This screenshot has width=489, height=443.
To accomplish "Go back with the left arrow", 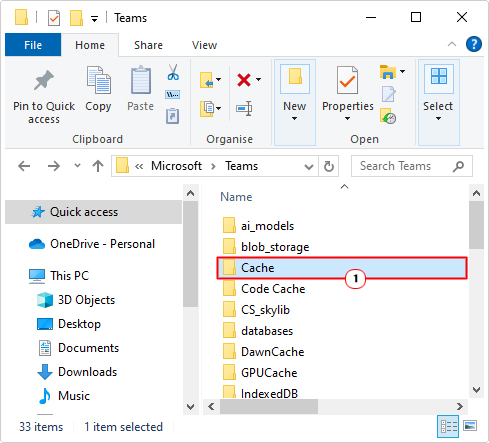I will pyautogui.click(x=24, y=166).
